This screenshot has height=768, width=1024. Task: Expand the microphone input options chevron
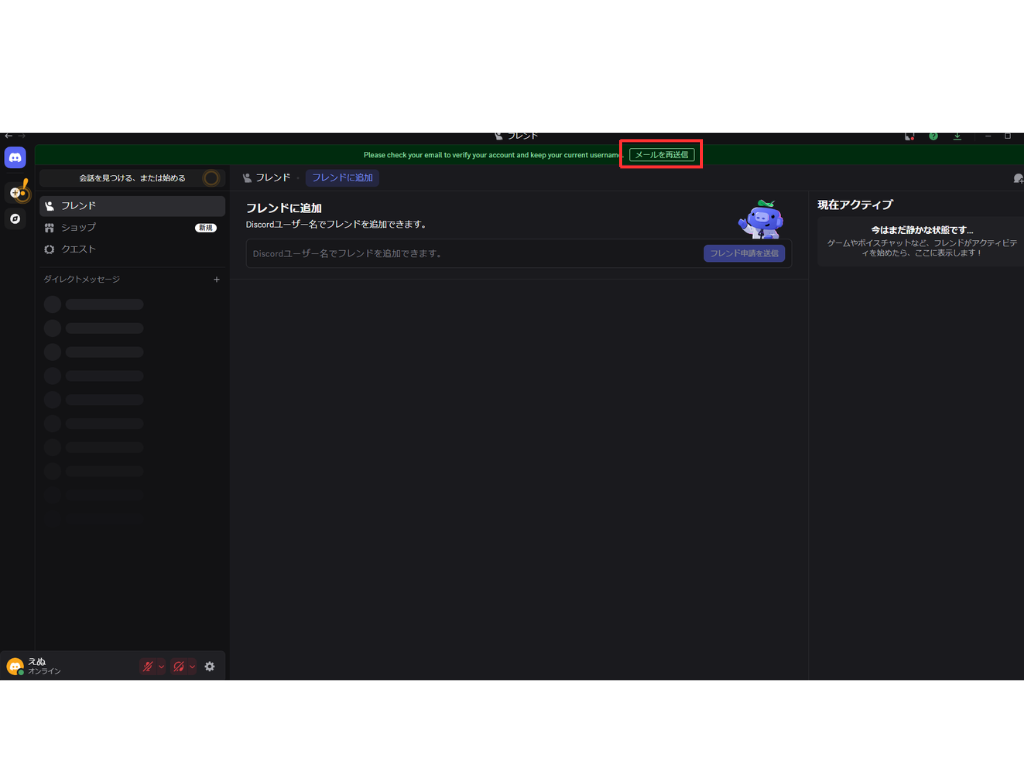[161, 667]
